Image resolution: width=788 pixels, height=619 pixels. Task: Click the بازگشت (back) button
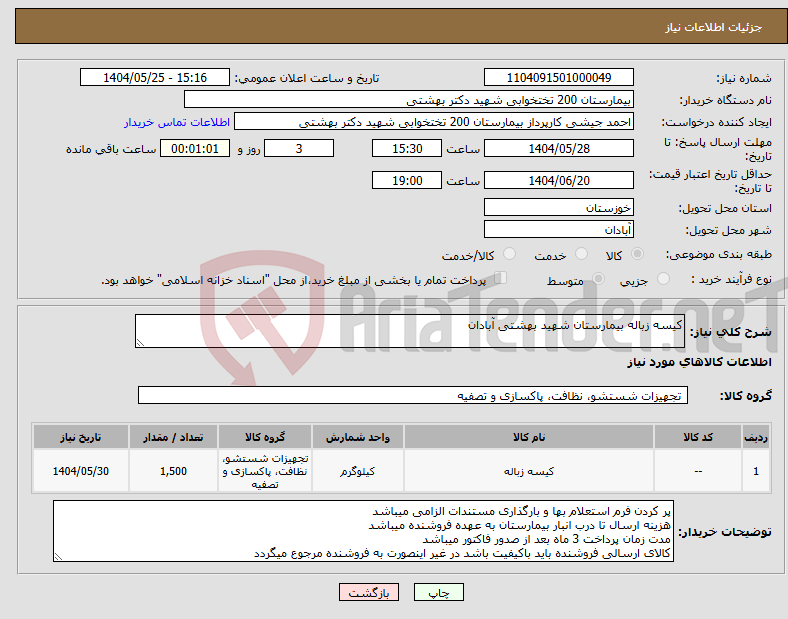point(369,592)
